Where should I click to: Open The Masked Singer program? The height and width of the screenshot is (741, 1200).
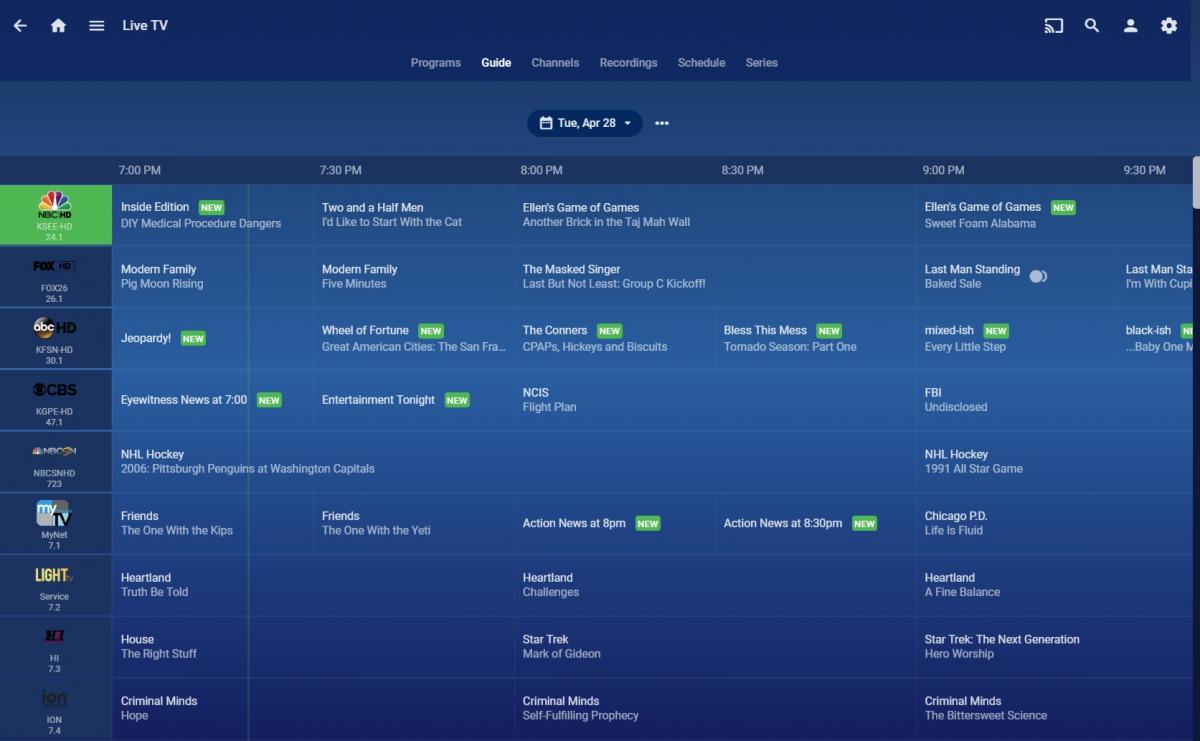716,277
